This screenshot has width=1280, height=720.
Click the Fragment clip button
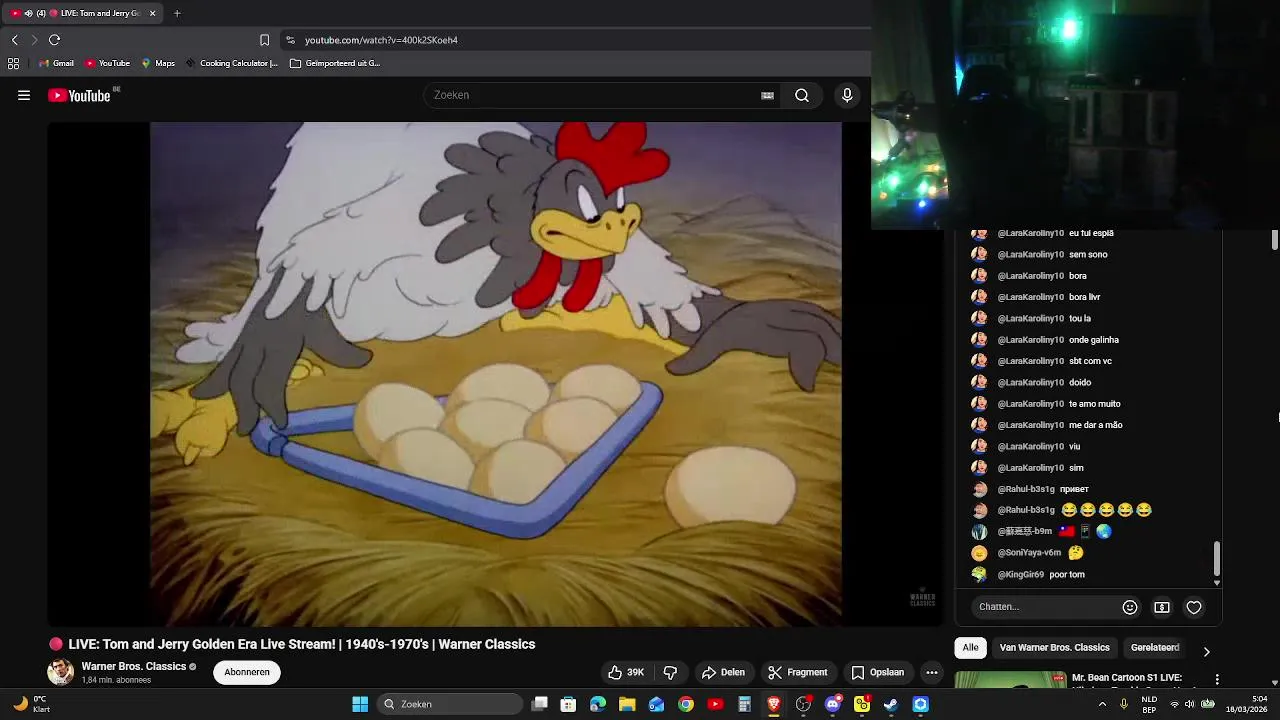[797, 672]
